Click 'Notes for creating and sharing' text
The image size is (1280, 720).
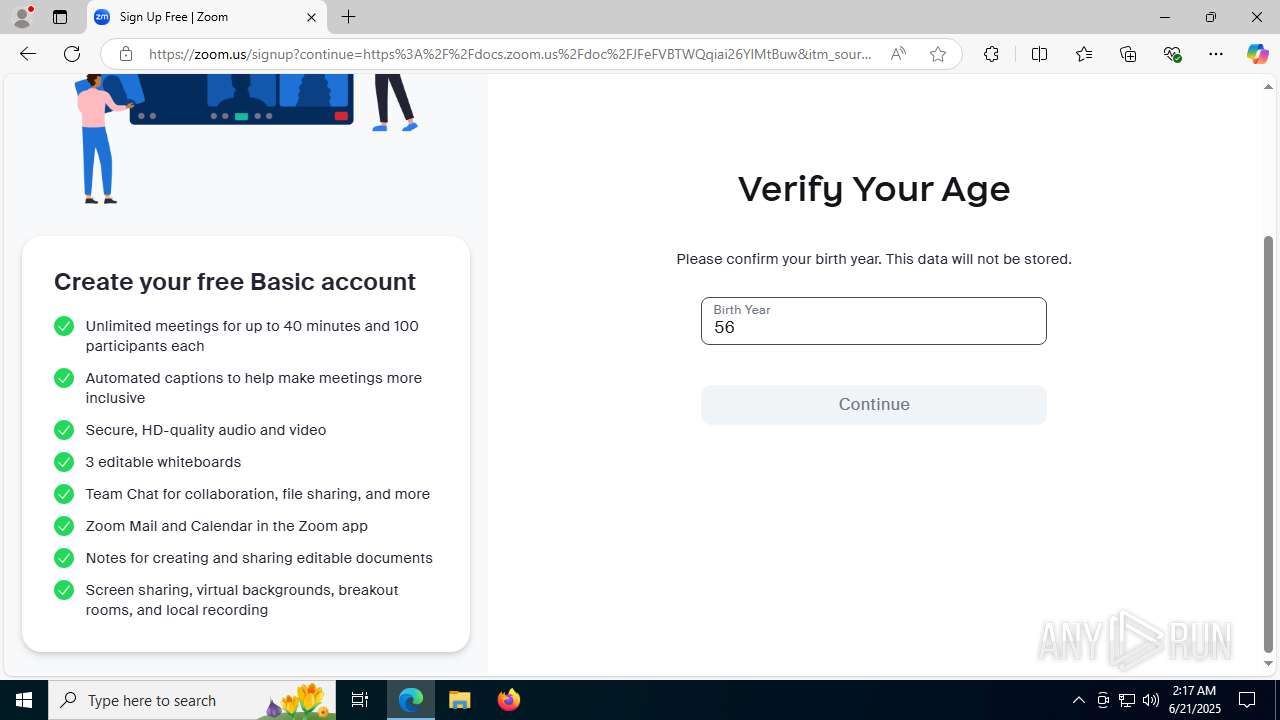pyautogui.click(x=259, y=558)
